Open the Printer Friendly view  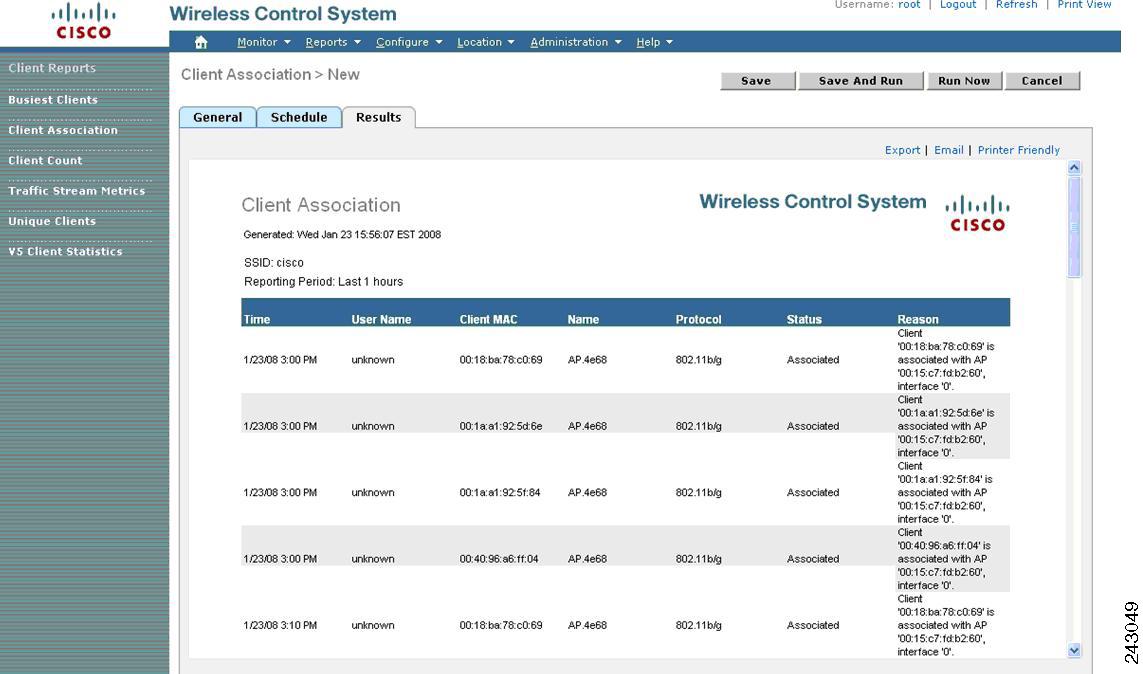point(1018,150)
